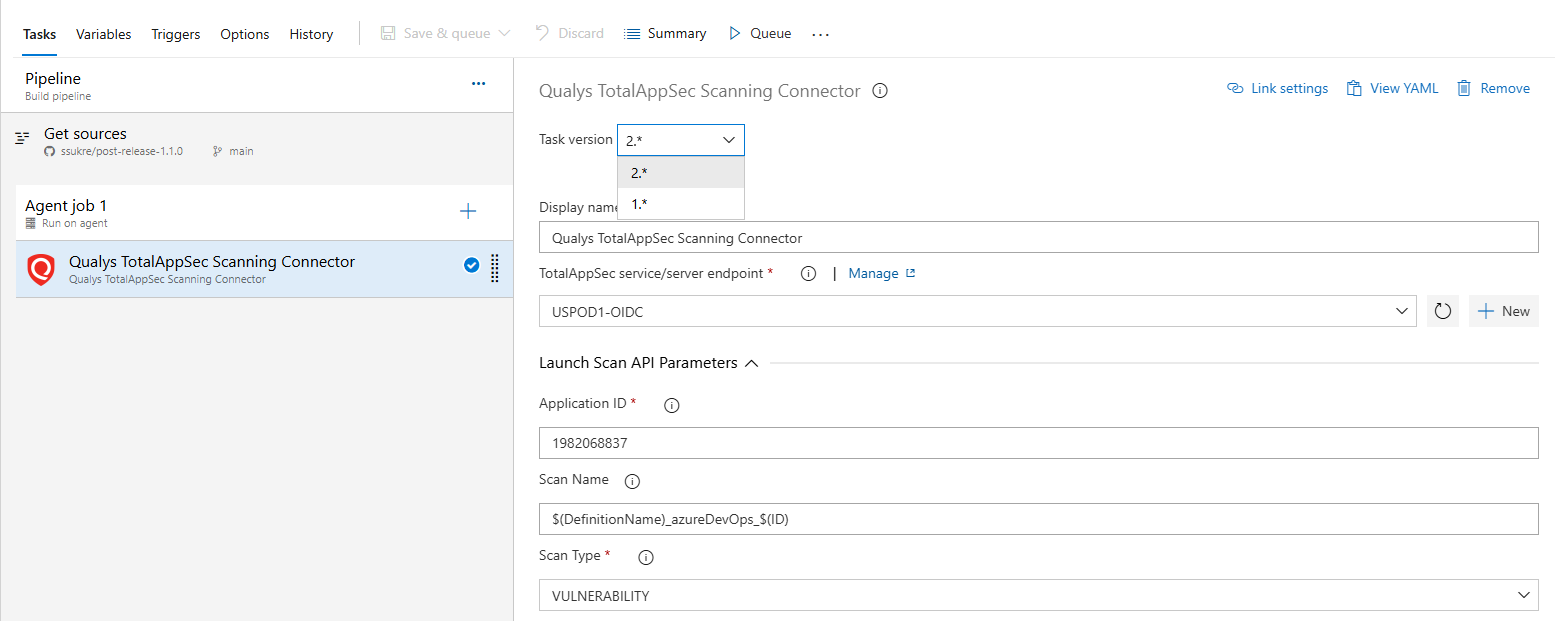Image resolution: width=1555 pixels, height=621 pixels.
Task: Choose task version 2.* from the list
Action: (x=680, y=173)
